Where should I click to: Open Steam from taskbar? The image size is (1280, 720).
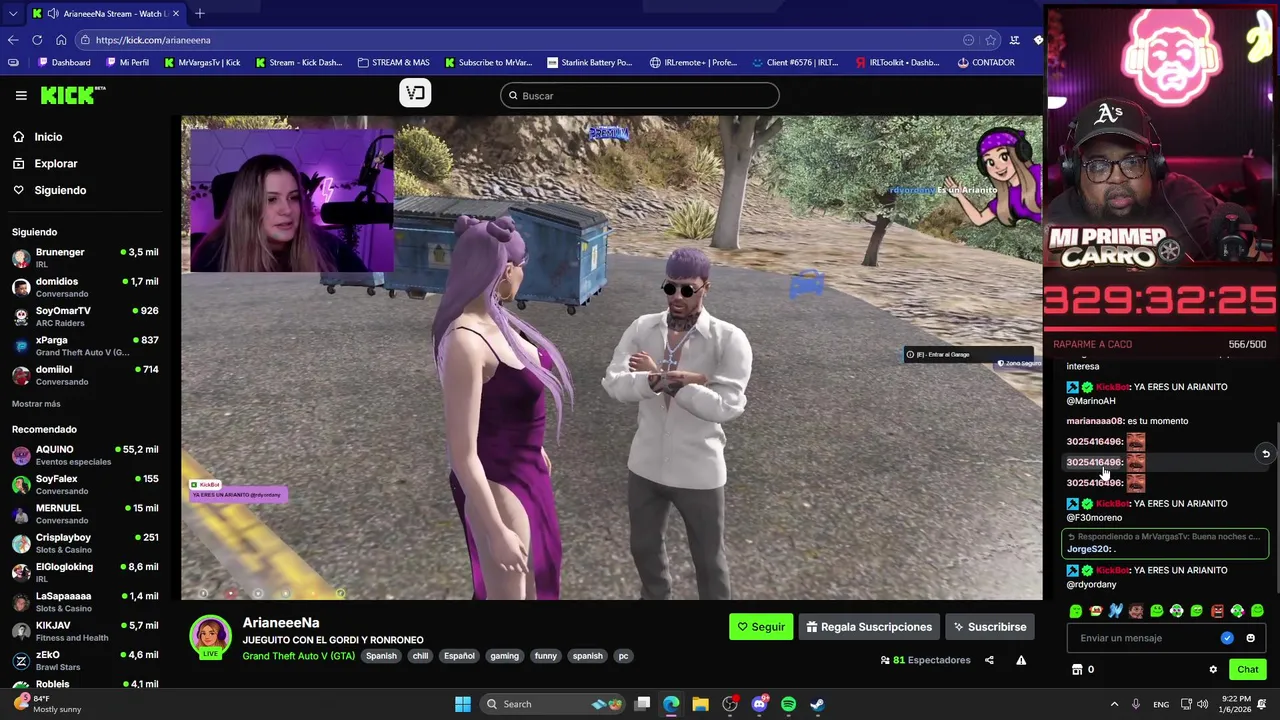click(x=817, y=704)
